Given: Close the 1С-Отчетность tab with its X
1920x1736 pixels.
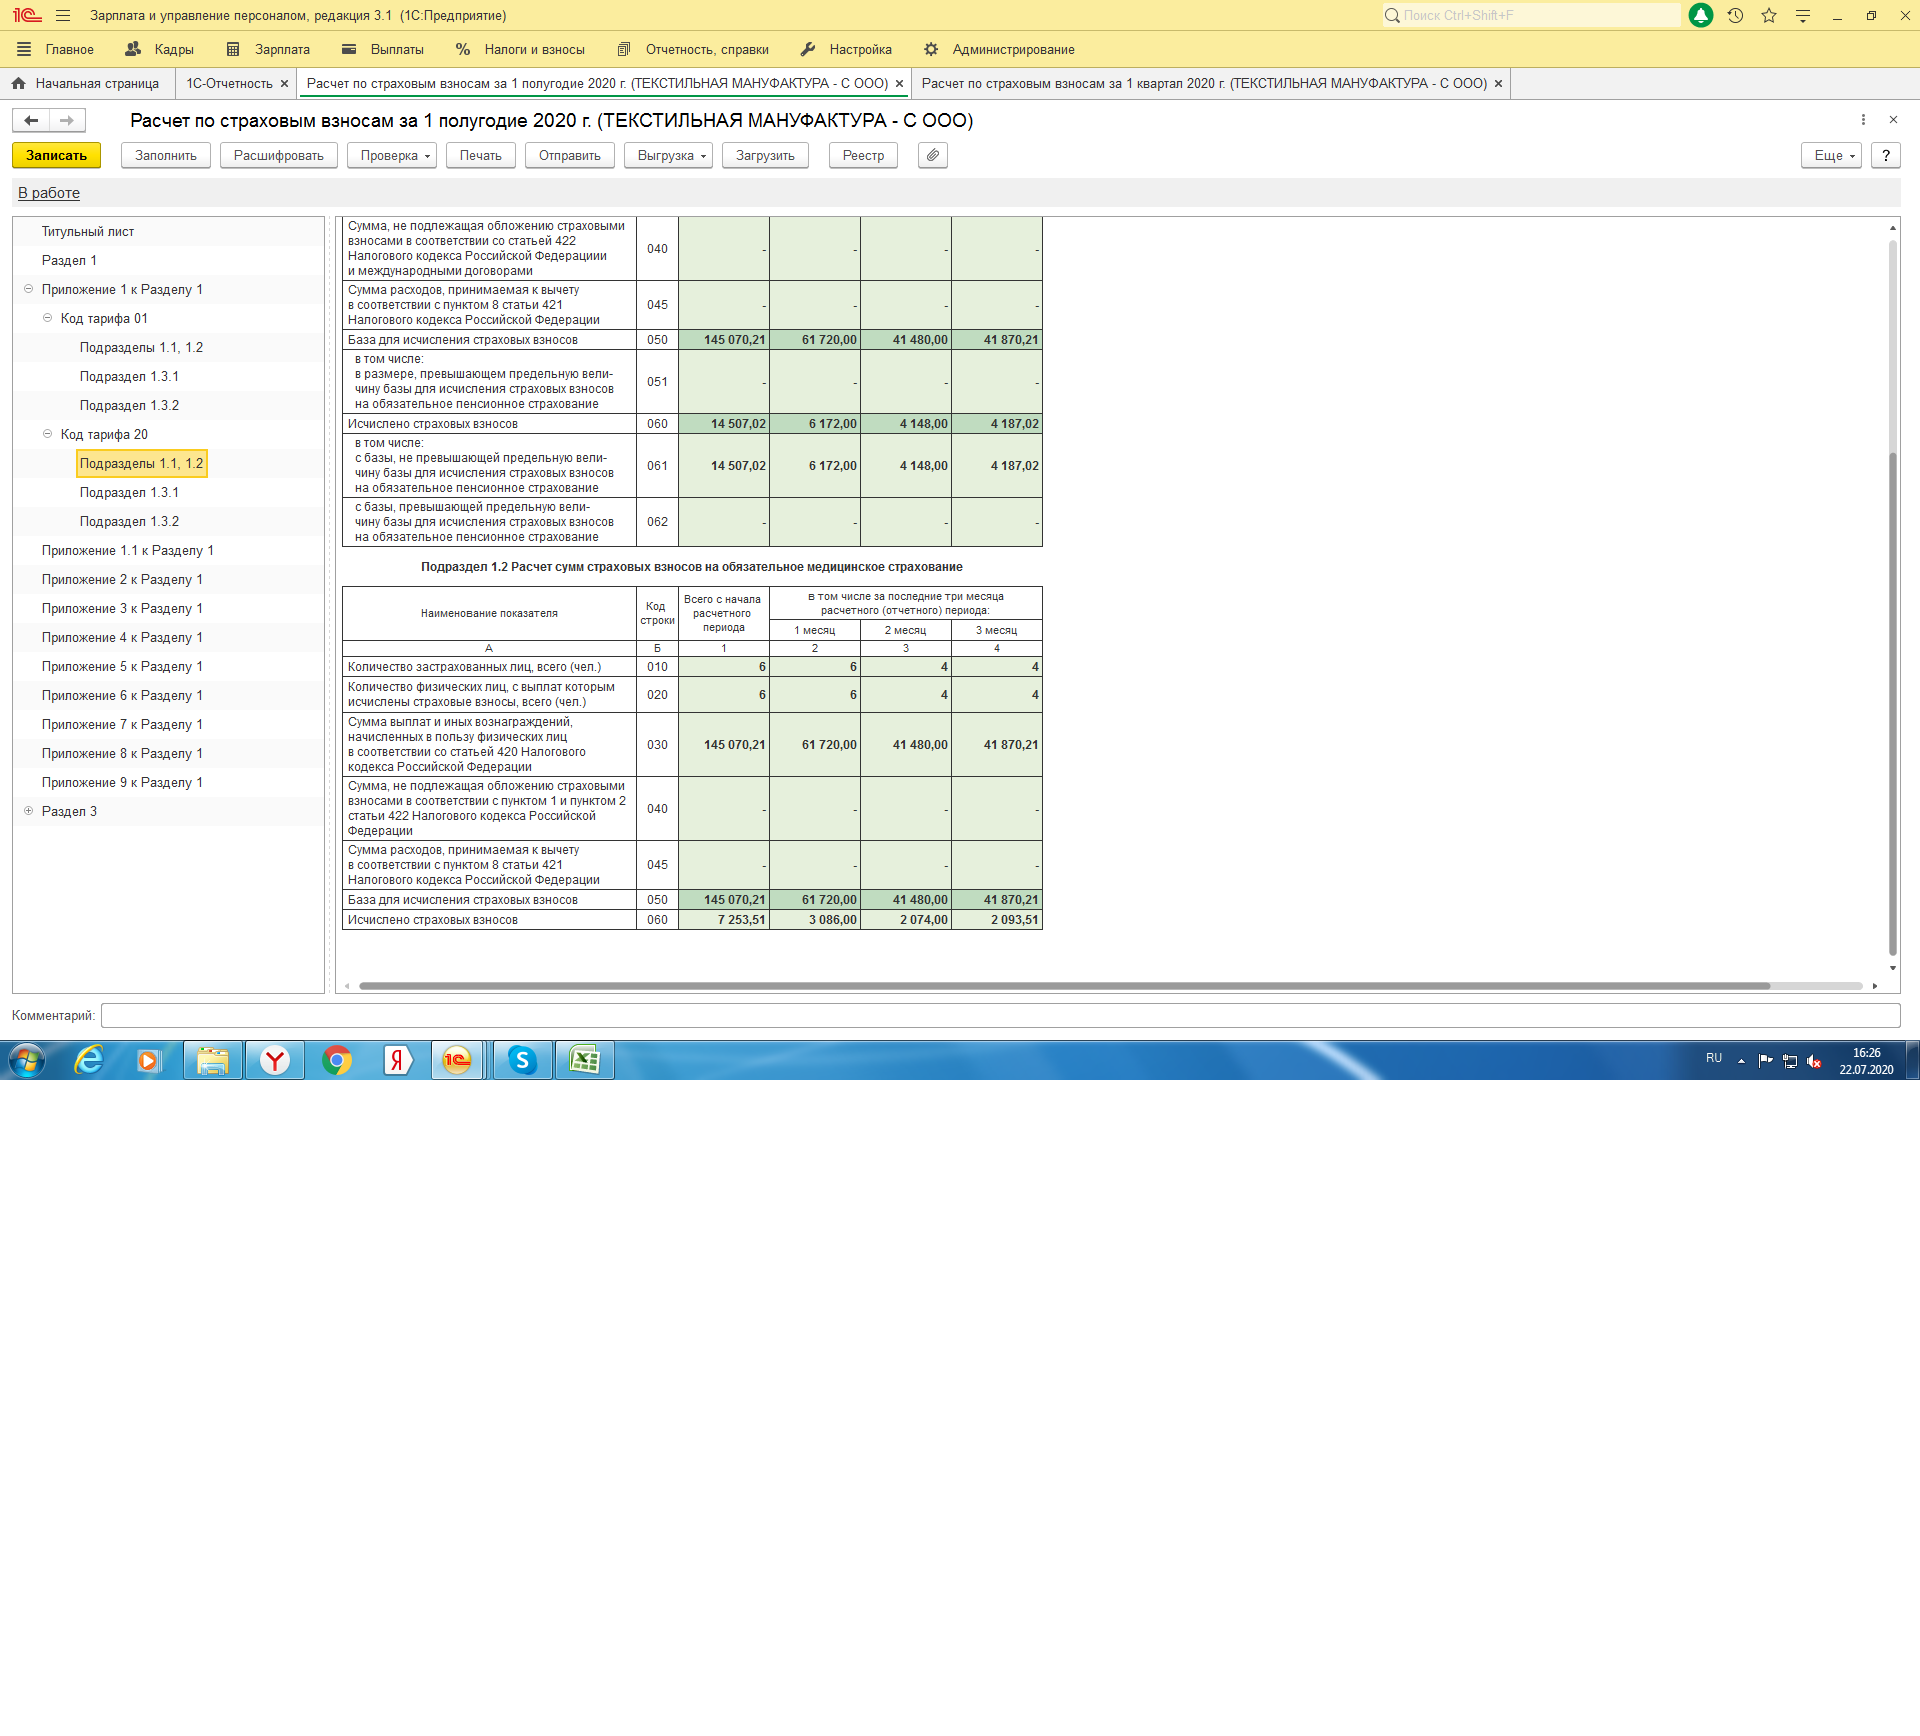Looking at the screenshot, I should [x=284, y=84].
